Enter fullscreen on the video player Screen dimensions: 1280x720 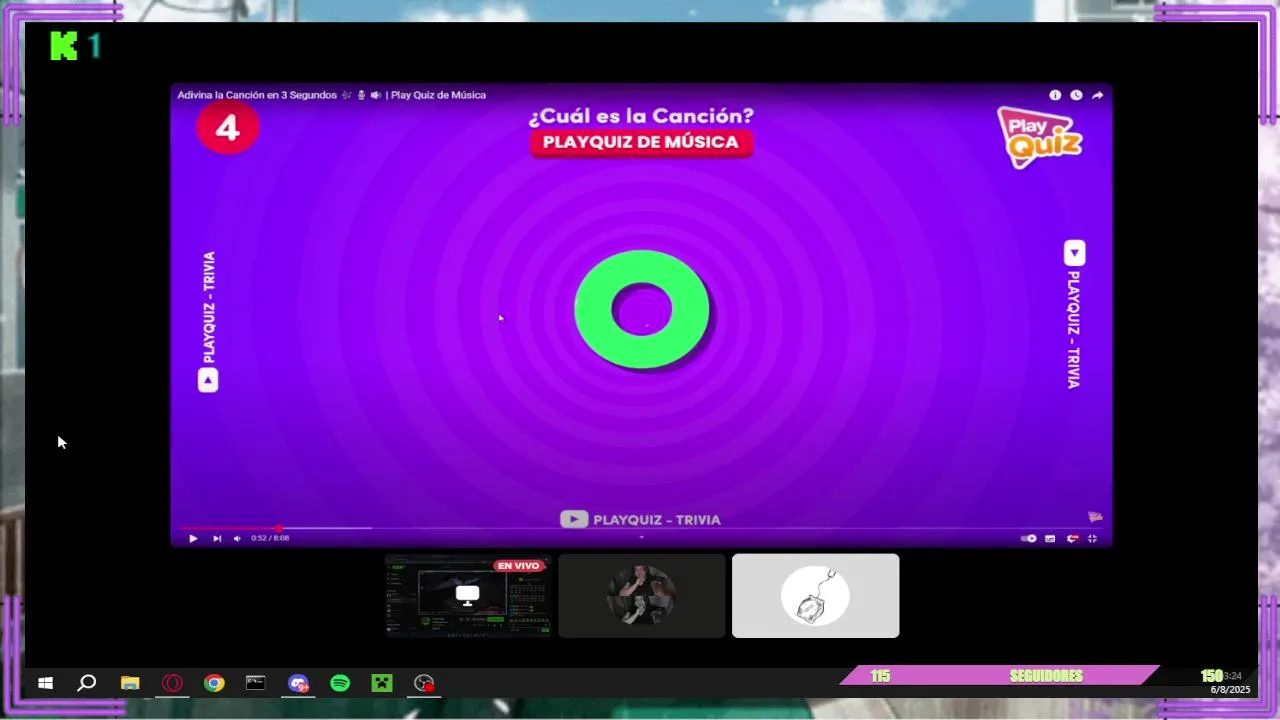pos(1092,538)
